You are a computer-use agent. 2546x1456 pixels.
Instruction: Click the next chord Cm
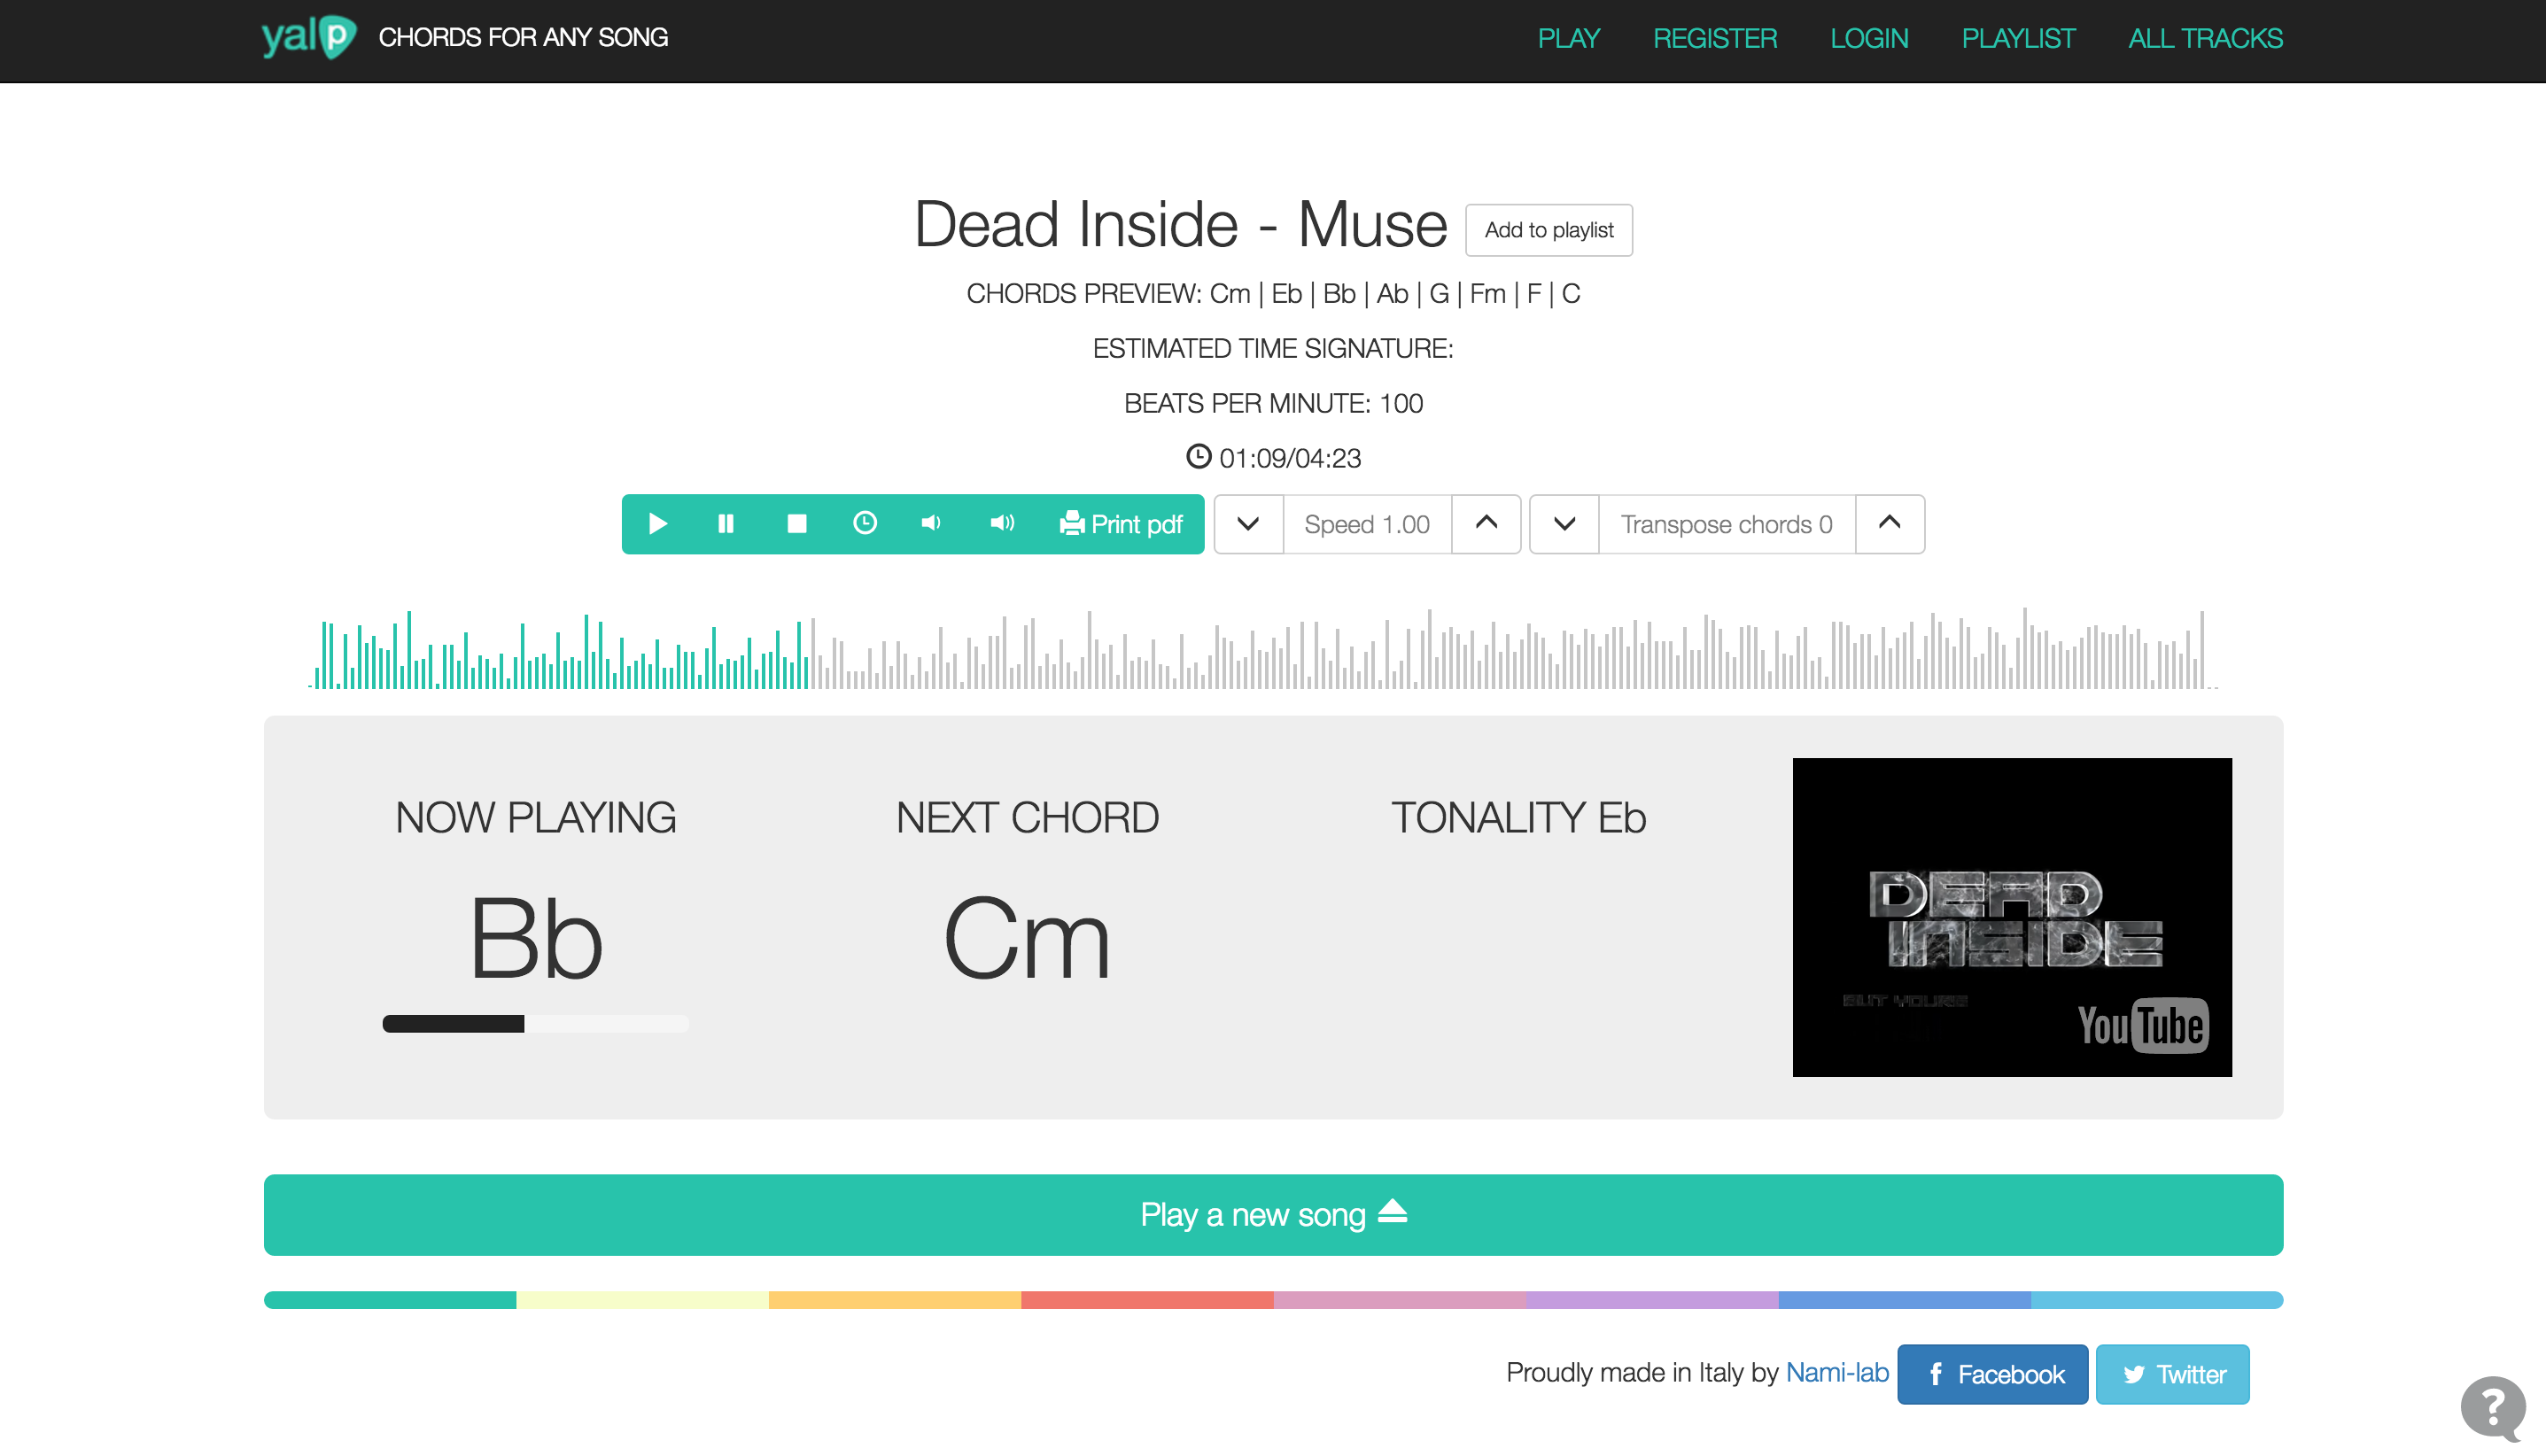click(1027, 938)
